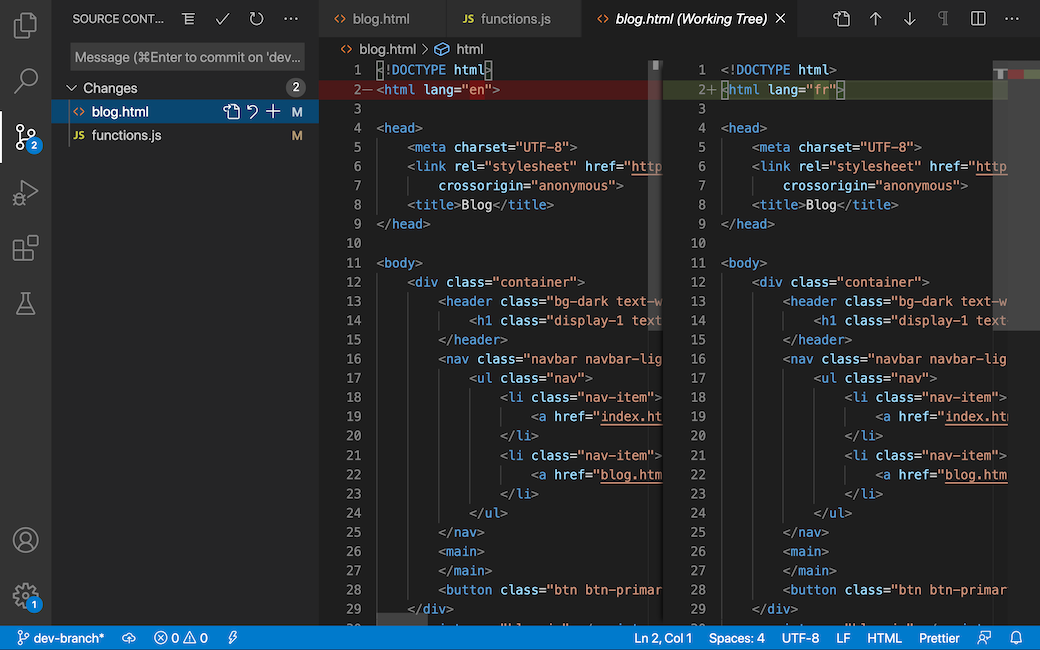Open Run and Debug panel
The image size is (1040, 650).
(x=26, y=192)
